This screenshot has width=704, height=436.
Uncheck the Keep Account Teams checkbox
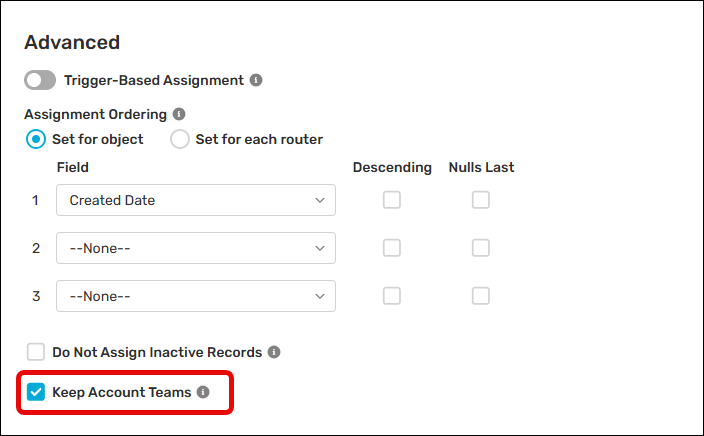click(x=35, y=392)
